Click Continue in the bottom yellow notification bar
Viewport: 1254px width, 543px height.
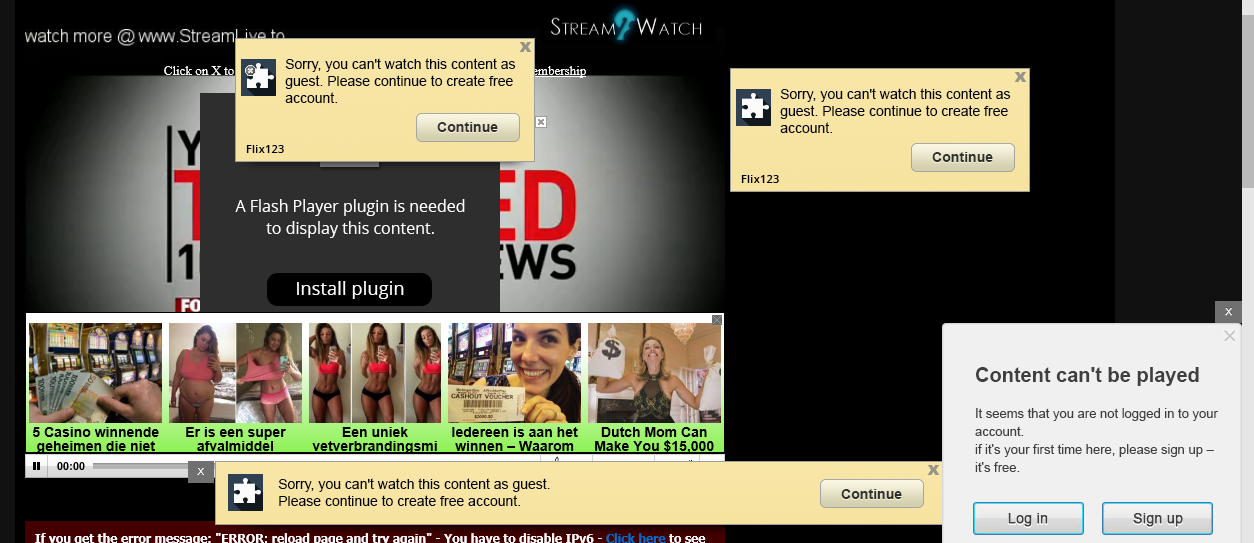click(871, 494)
